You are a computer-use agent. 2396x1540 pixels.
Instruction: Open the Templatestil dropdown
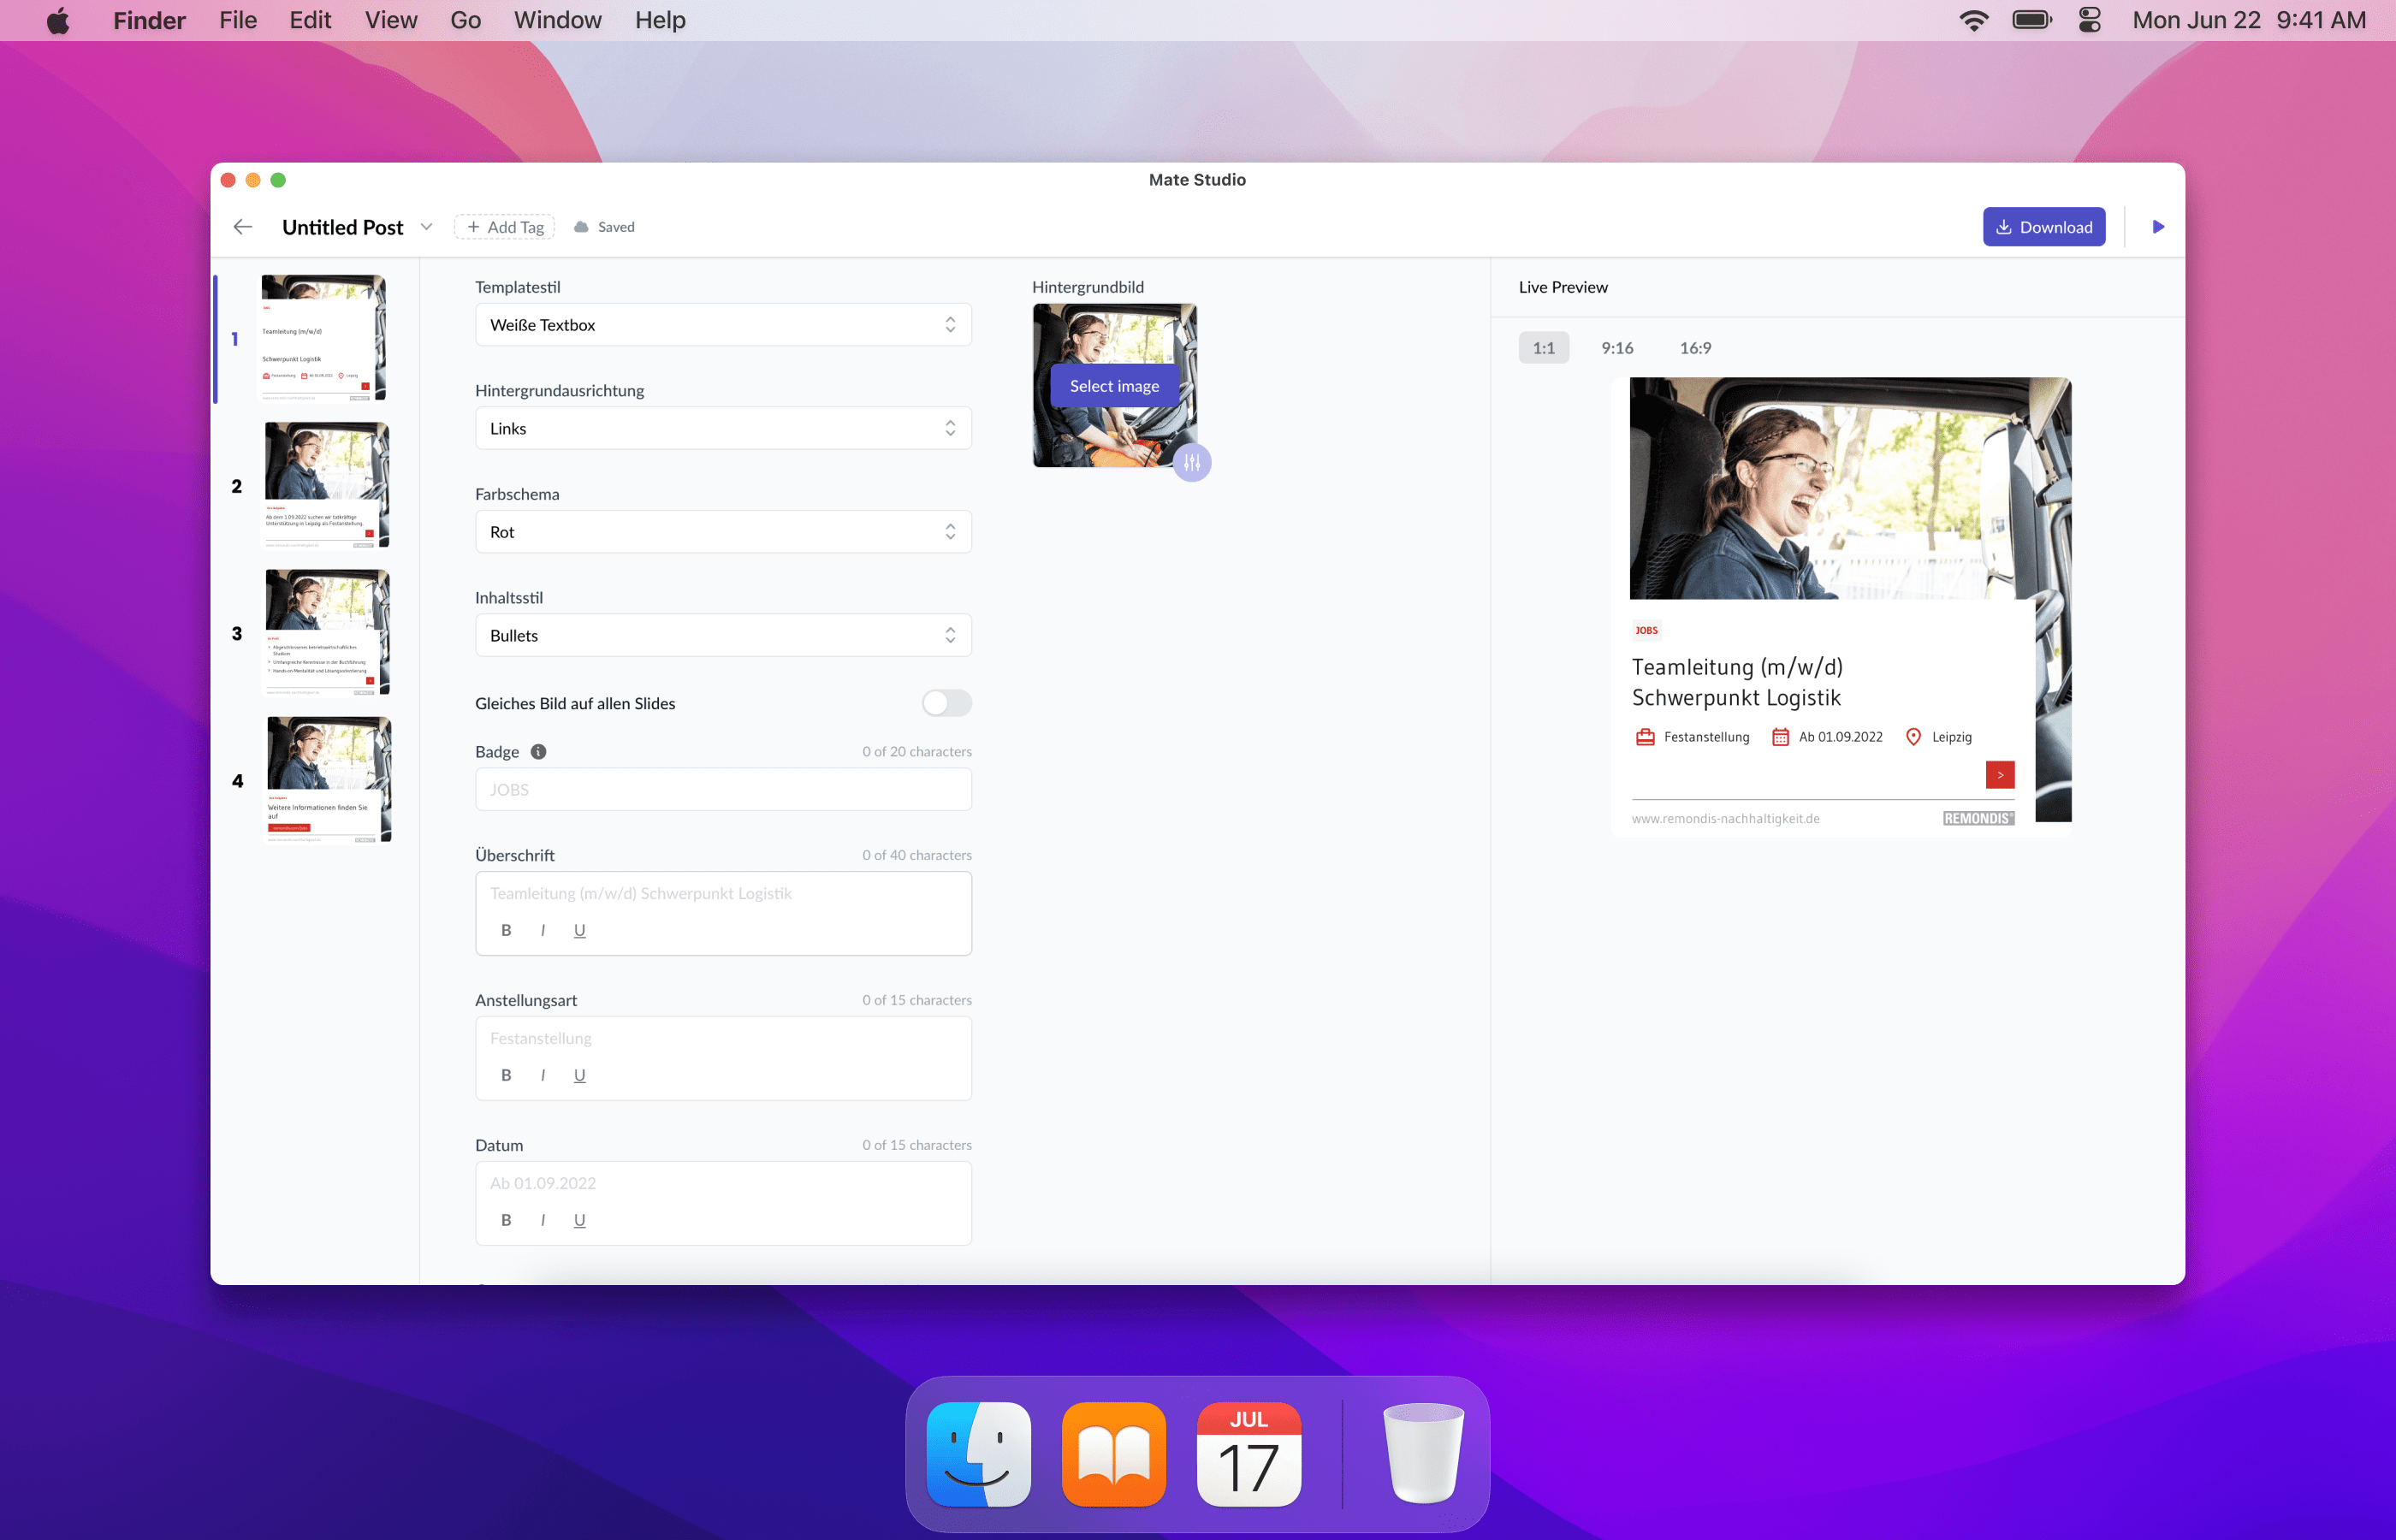click(723, 325)
